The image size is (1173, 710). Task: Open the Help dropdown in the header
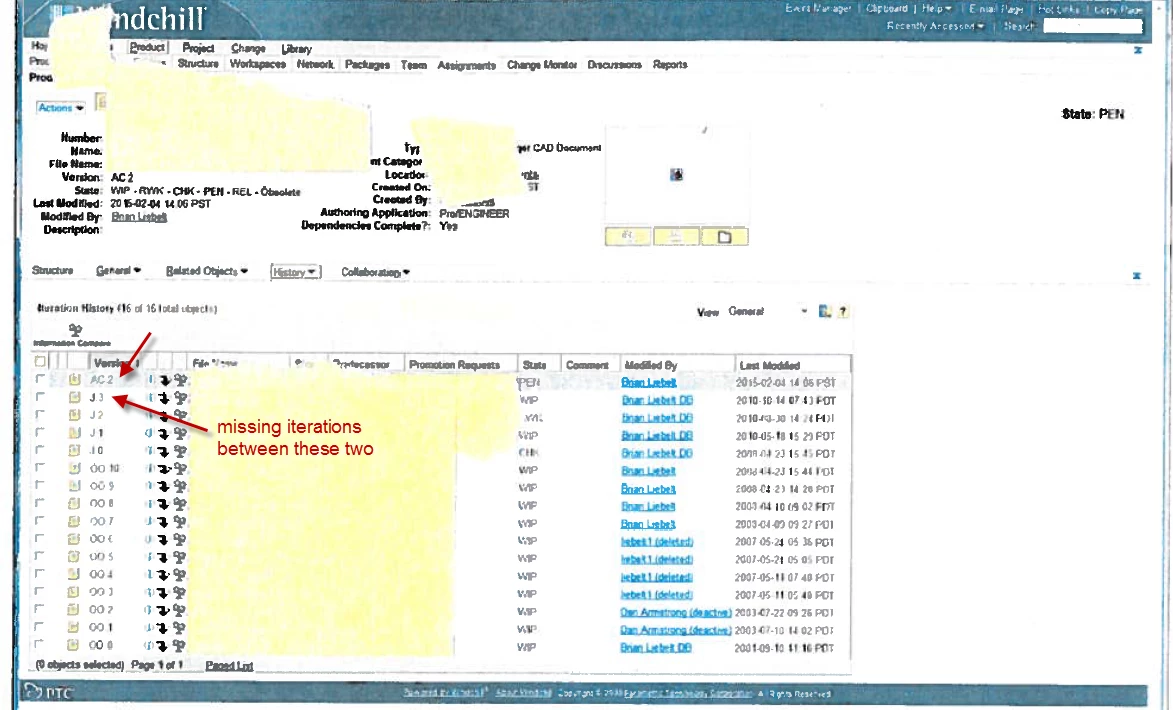pyautogui.click(x=936, y=9)
